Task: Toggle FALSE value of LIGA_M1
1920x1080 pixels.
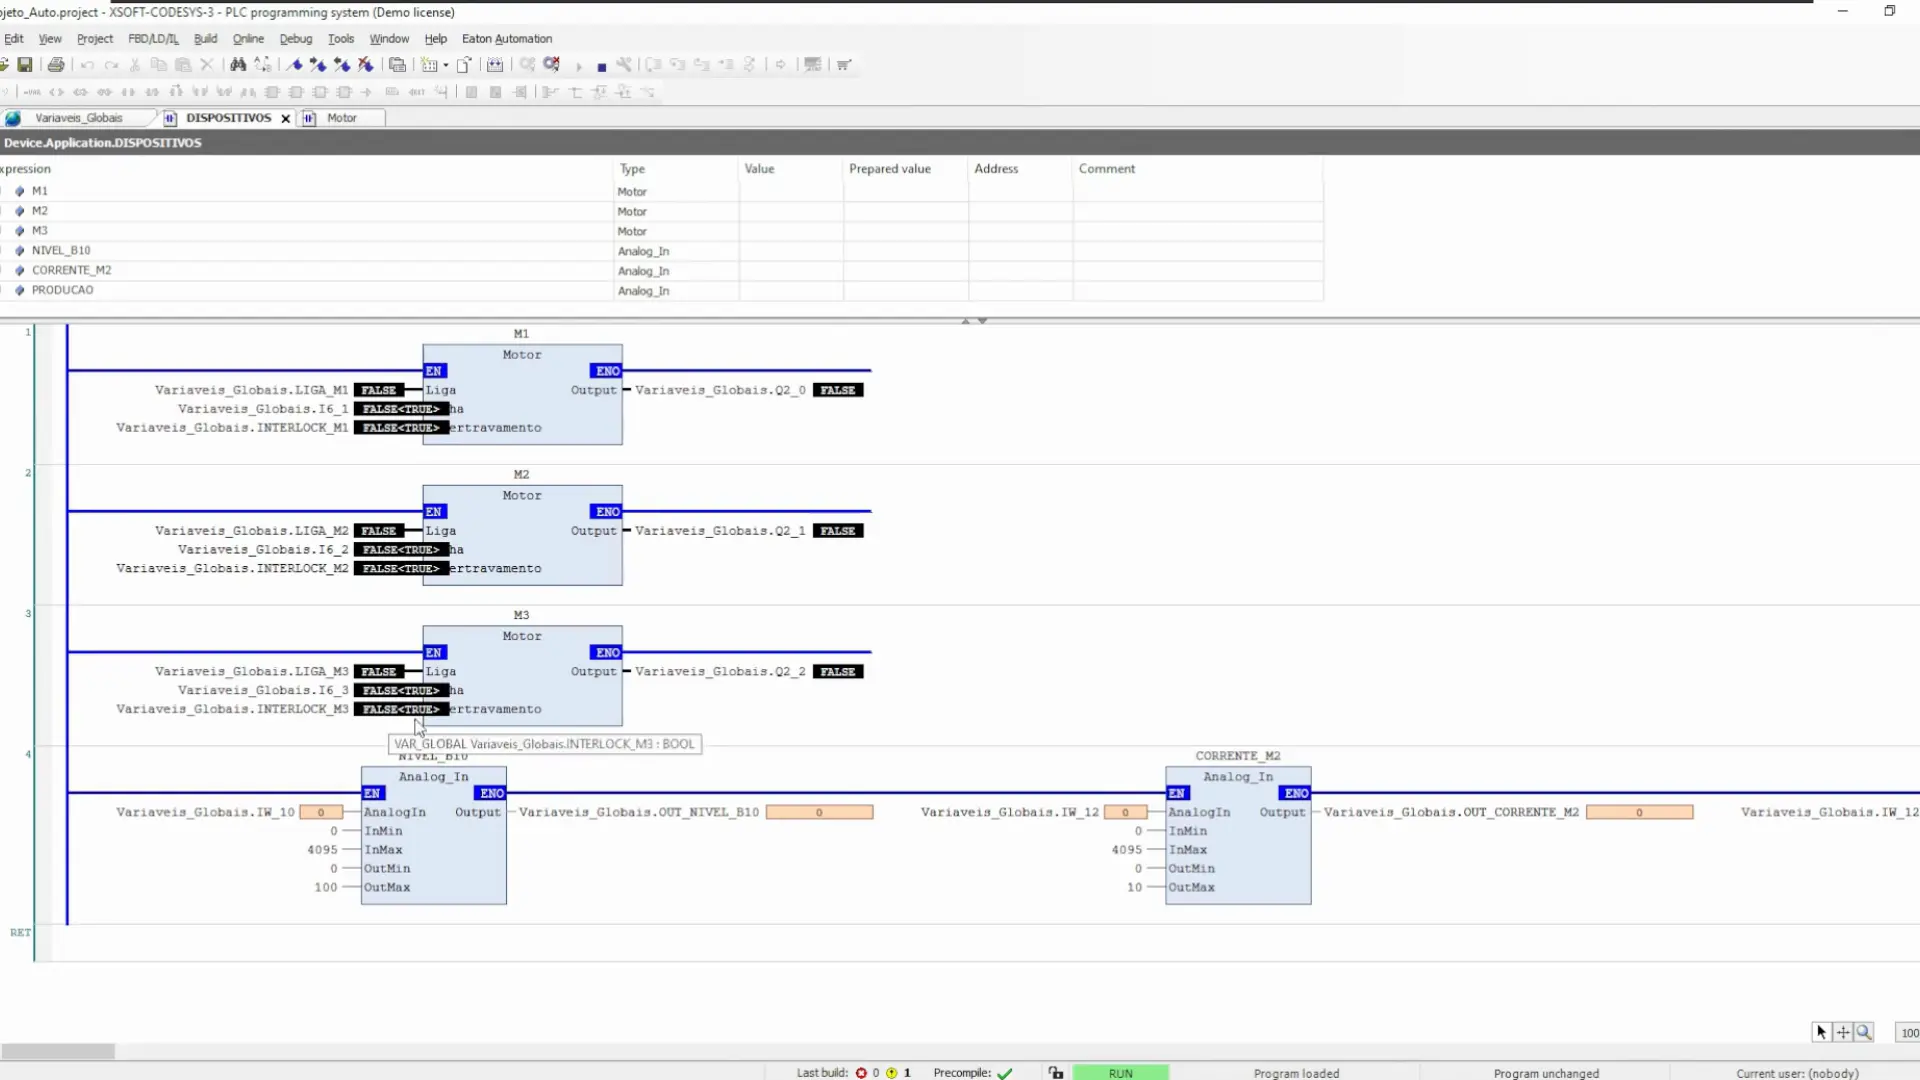Action: (378, 390)
